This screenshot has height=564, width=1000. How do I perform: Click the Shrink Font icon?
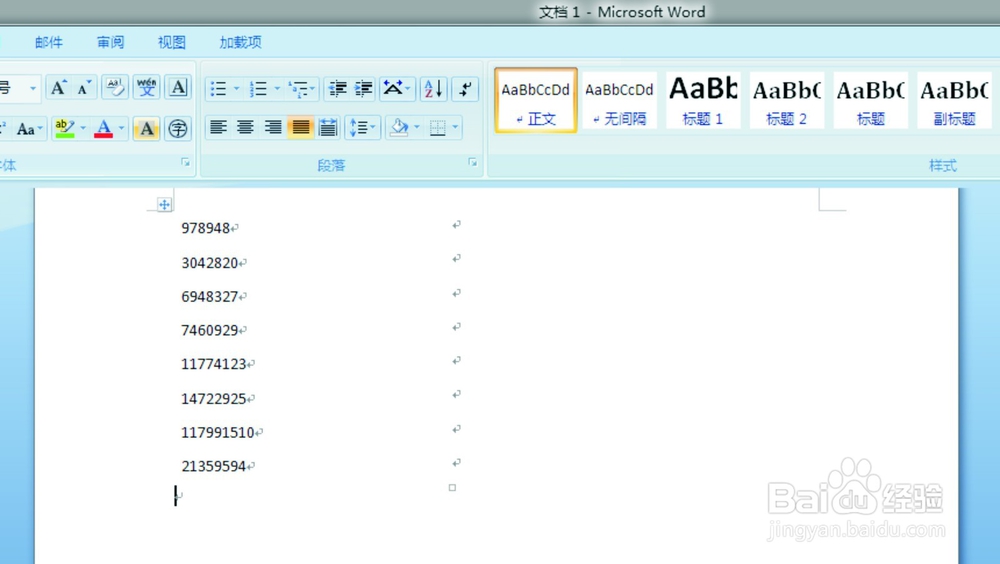point(84,88)
